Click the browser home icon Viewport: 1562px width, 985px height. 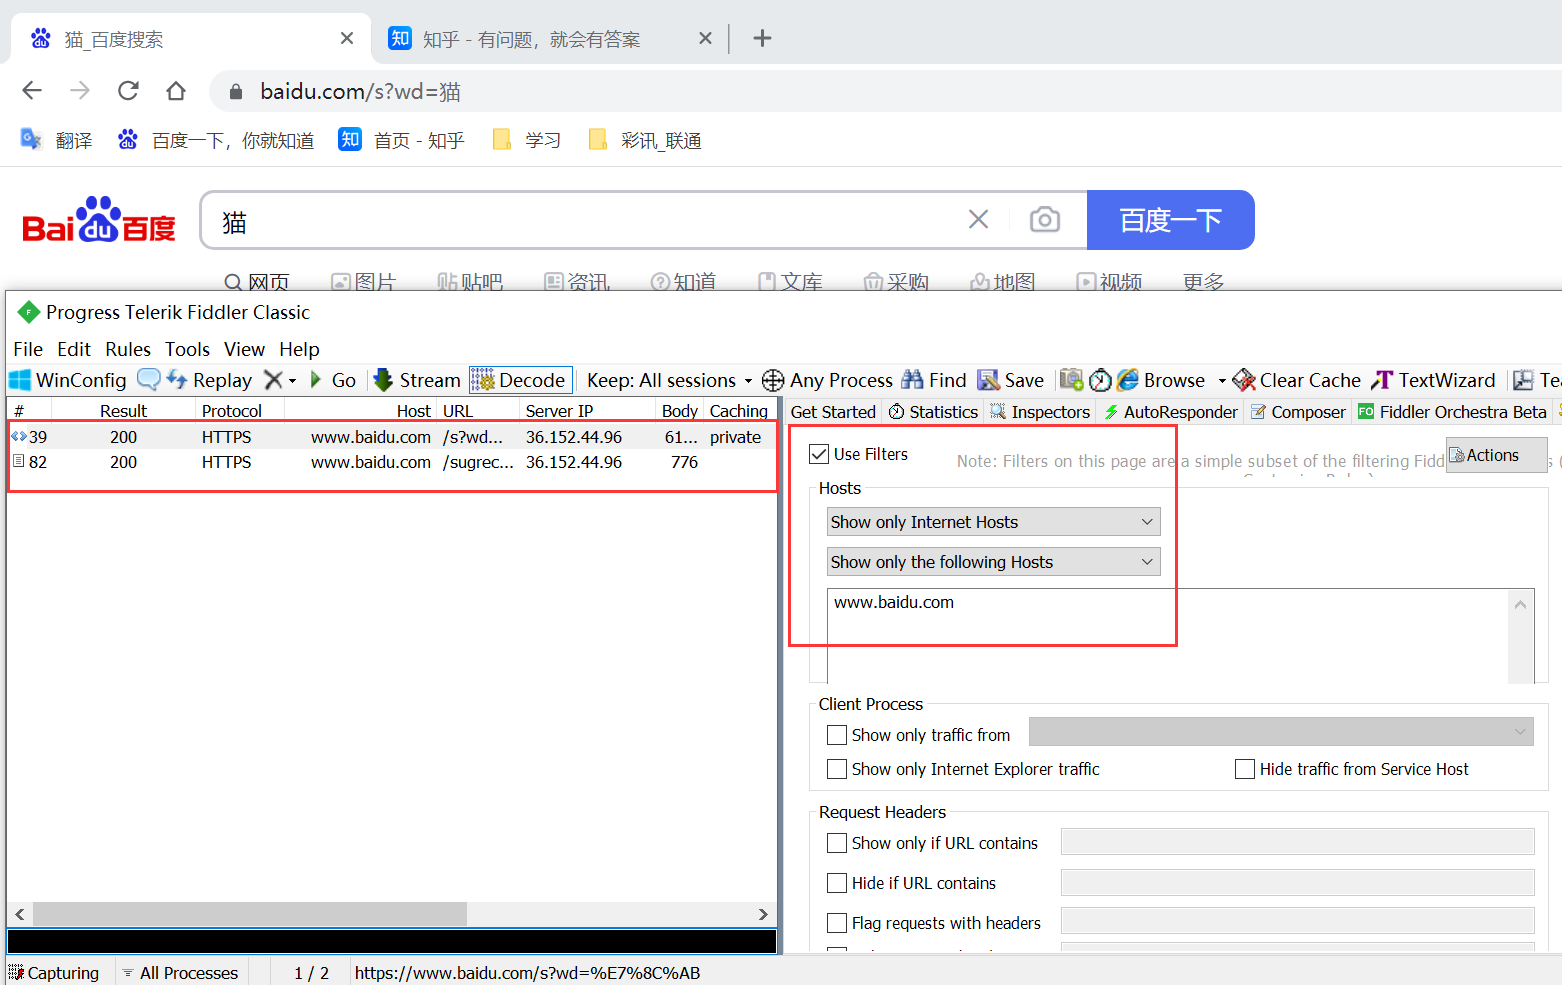(176, 91)
